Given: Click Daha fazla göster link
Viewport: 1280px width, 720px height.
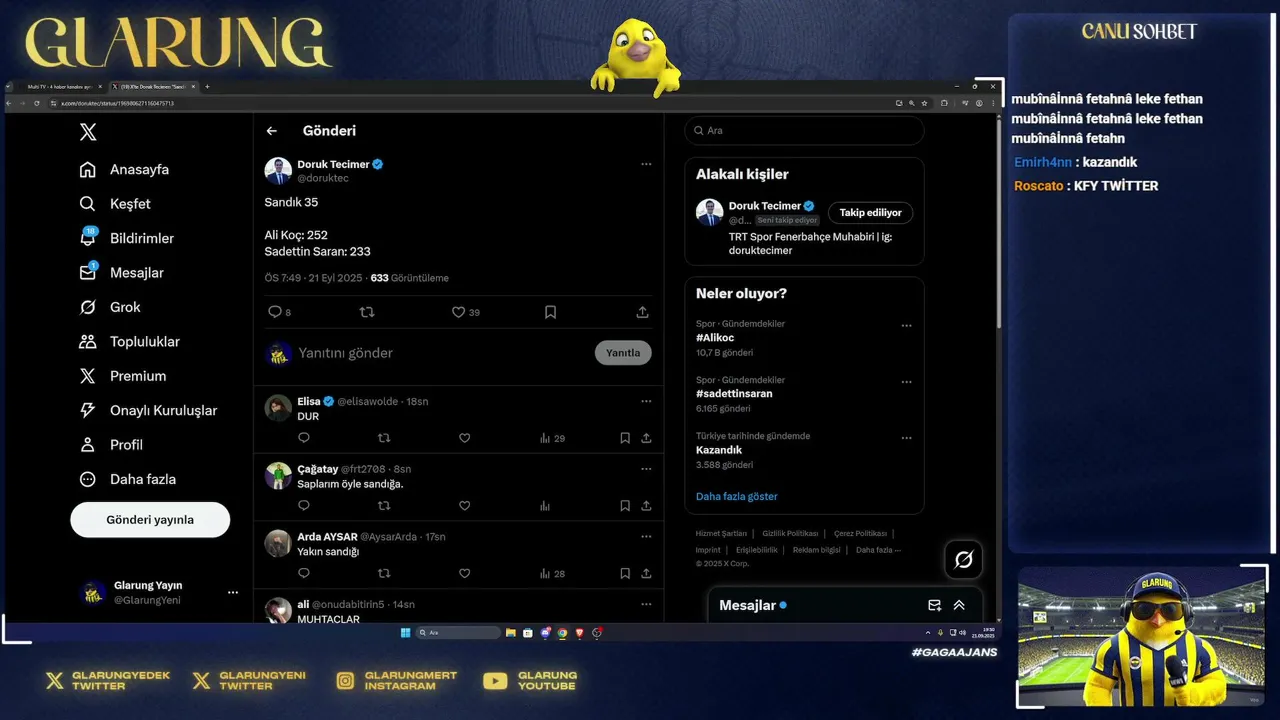Looking at the screenshot, I should click(x=737, y=497).
